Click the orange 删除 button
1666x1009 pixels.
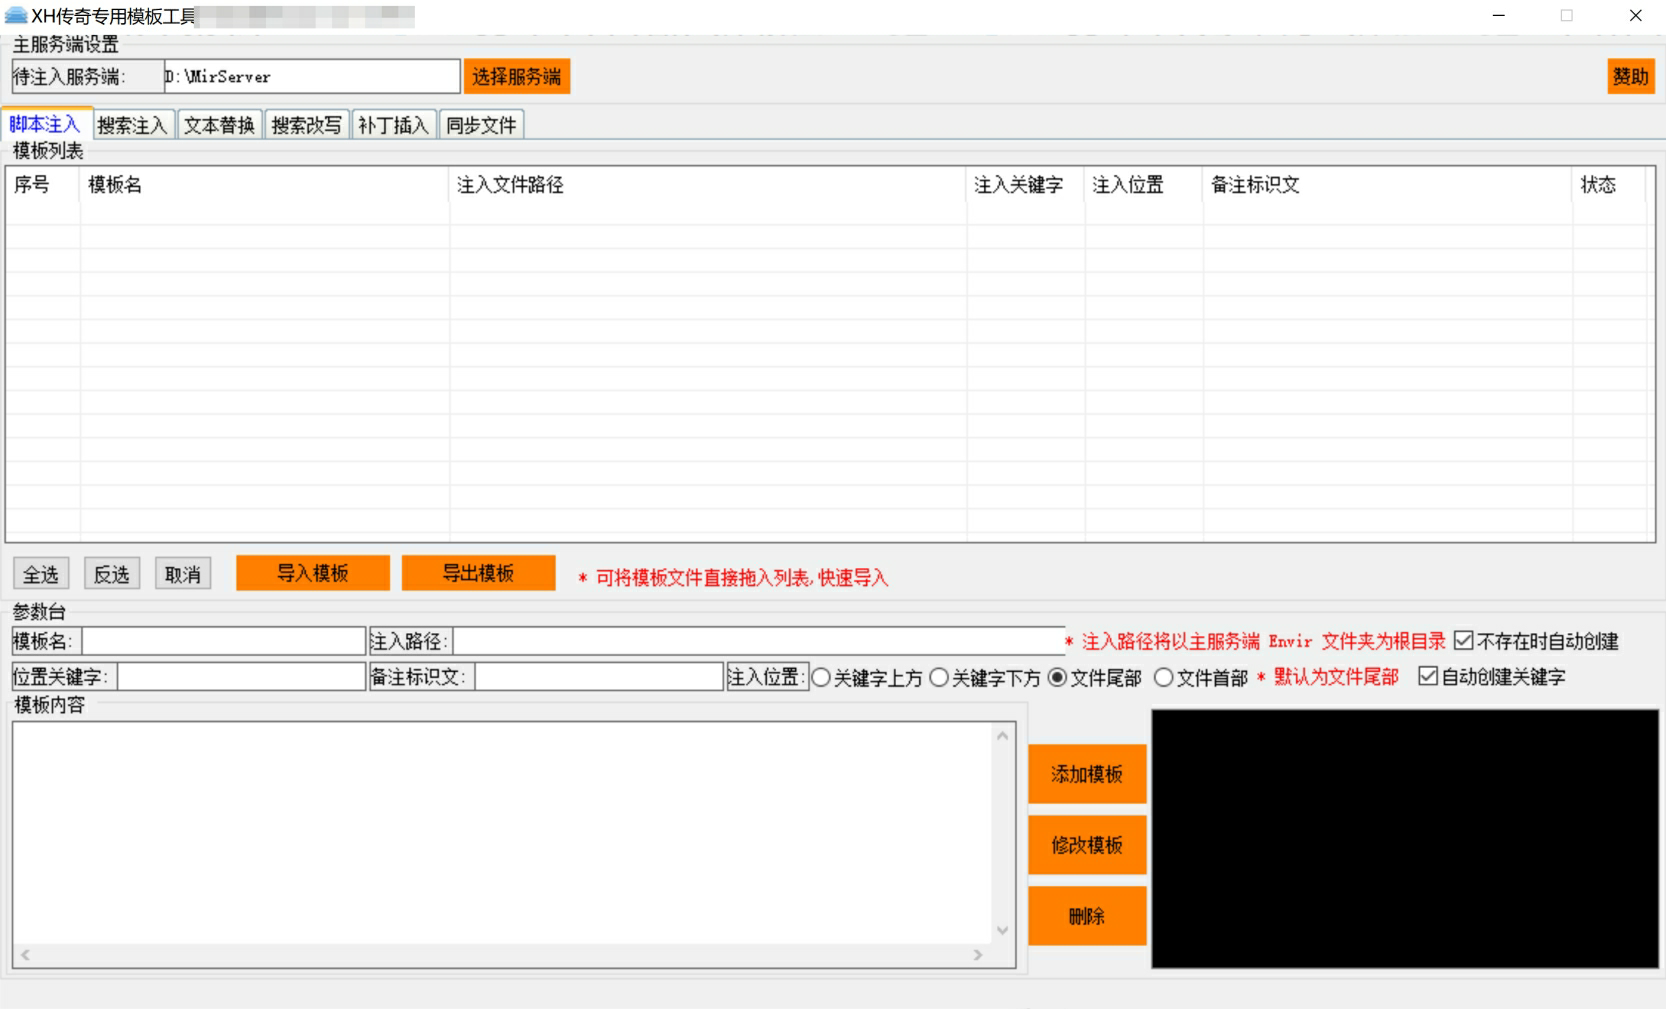(1087, 916)
